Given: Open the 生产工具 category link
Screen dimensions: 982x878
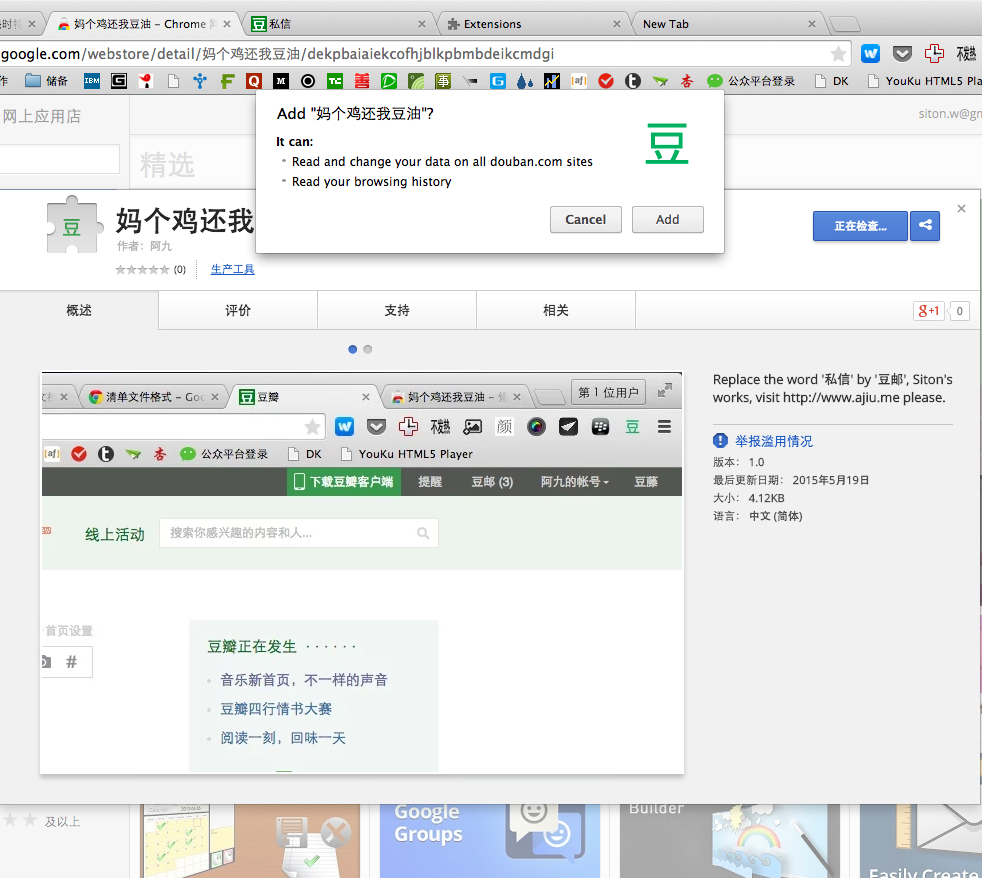Looking at the screenshot, I should point(232,270).
